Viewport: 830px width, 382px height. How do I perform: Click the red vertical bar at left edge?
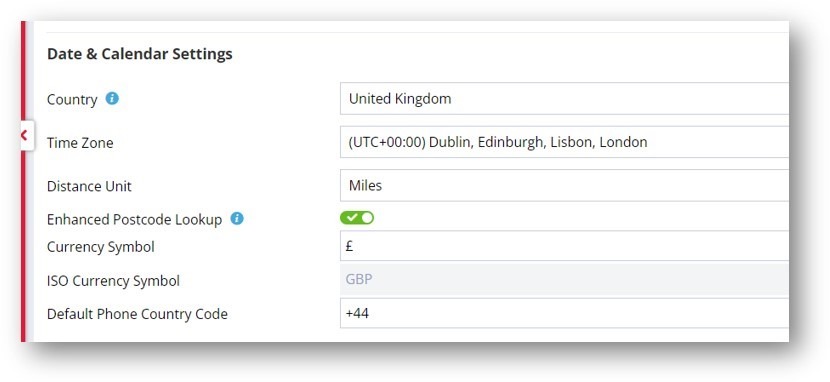(23, 238)
